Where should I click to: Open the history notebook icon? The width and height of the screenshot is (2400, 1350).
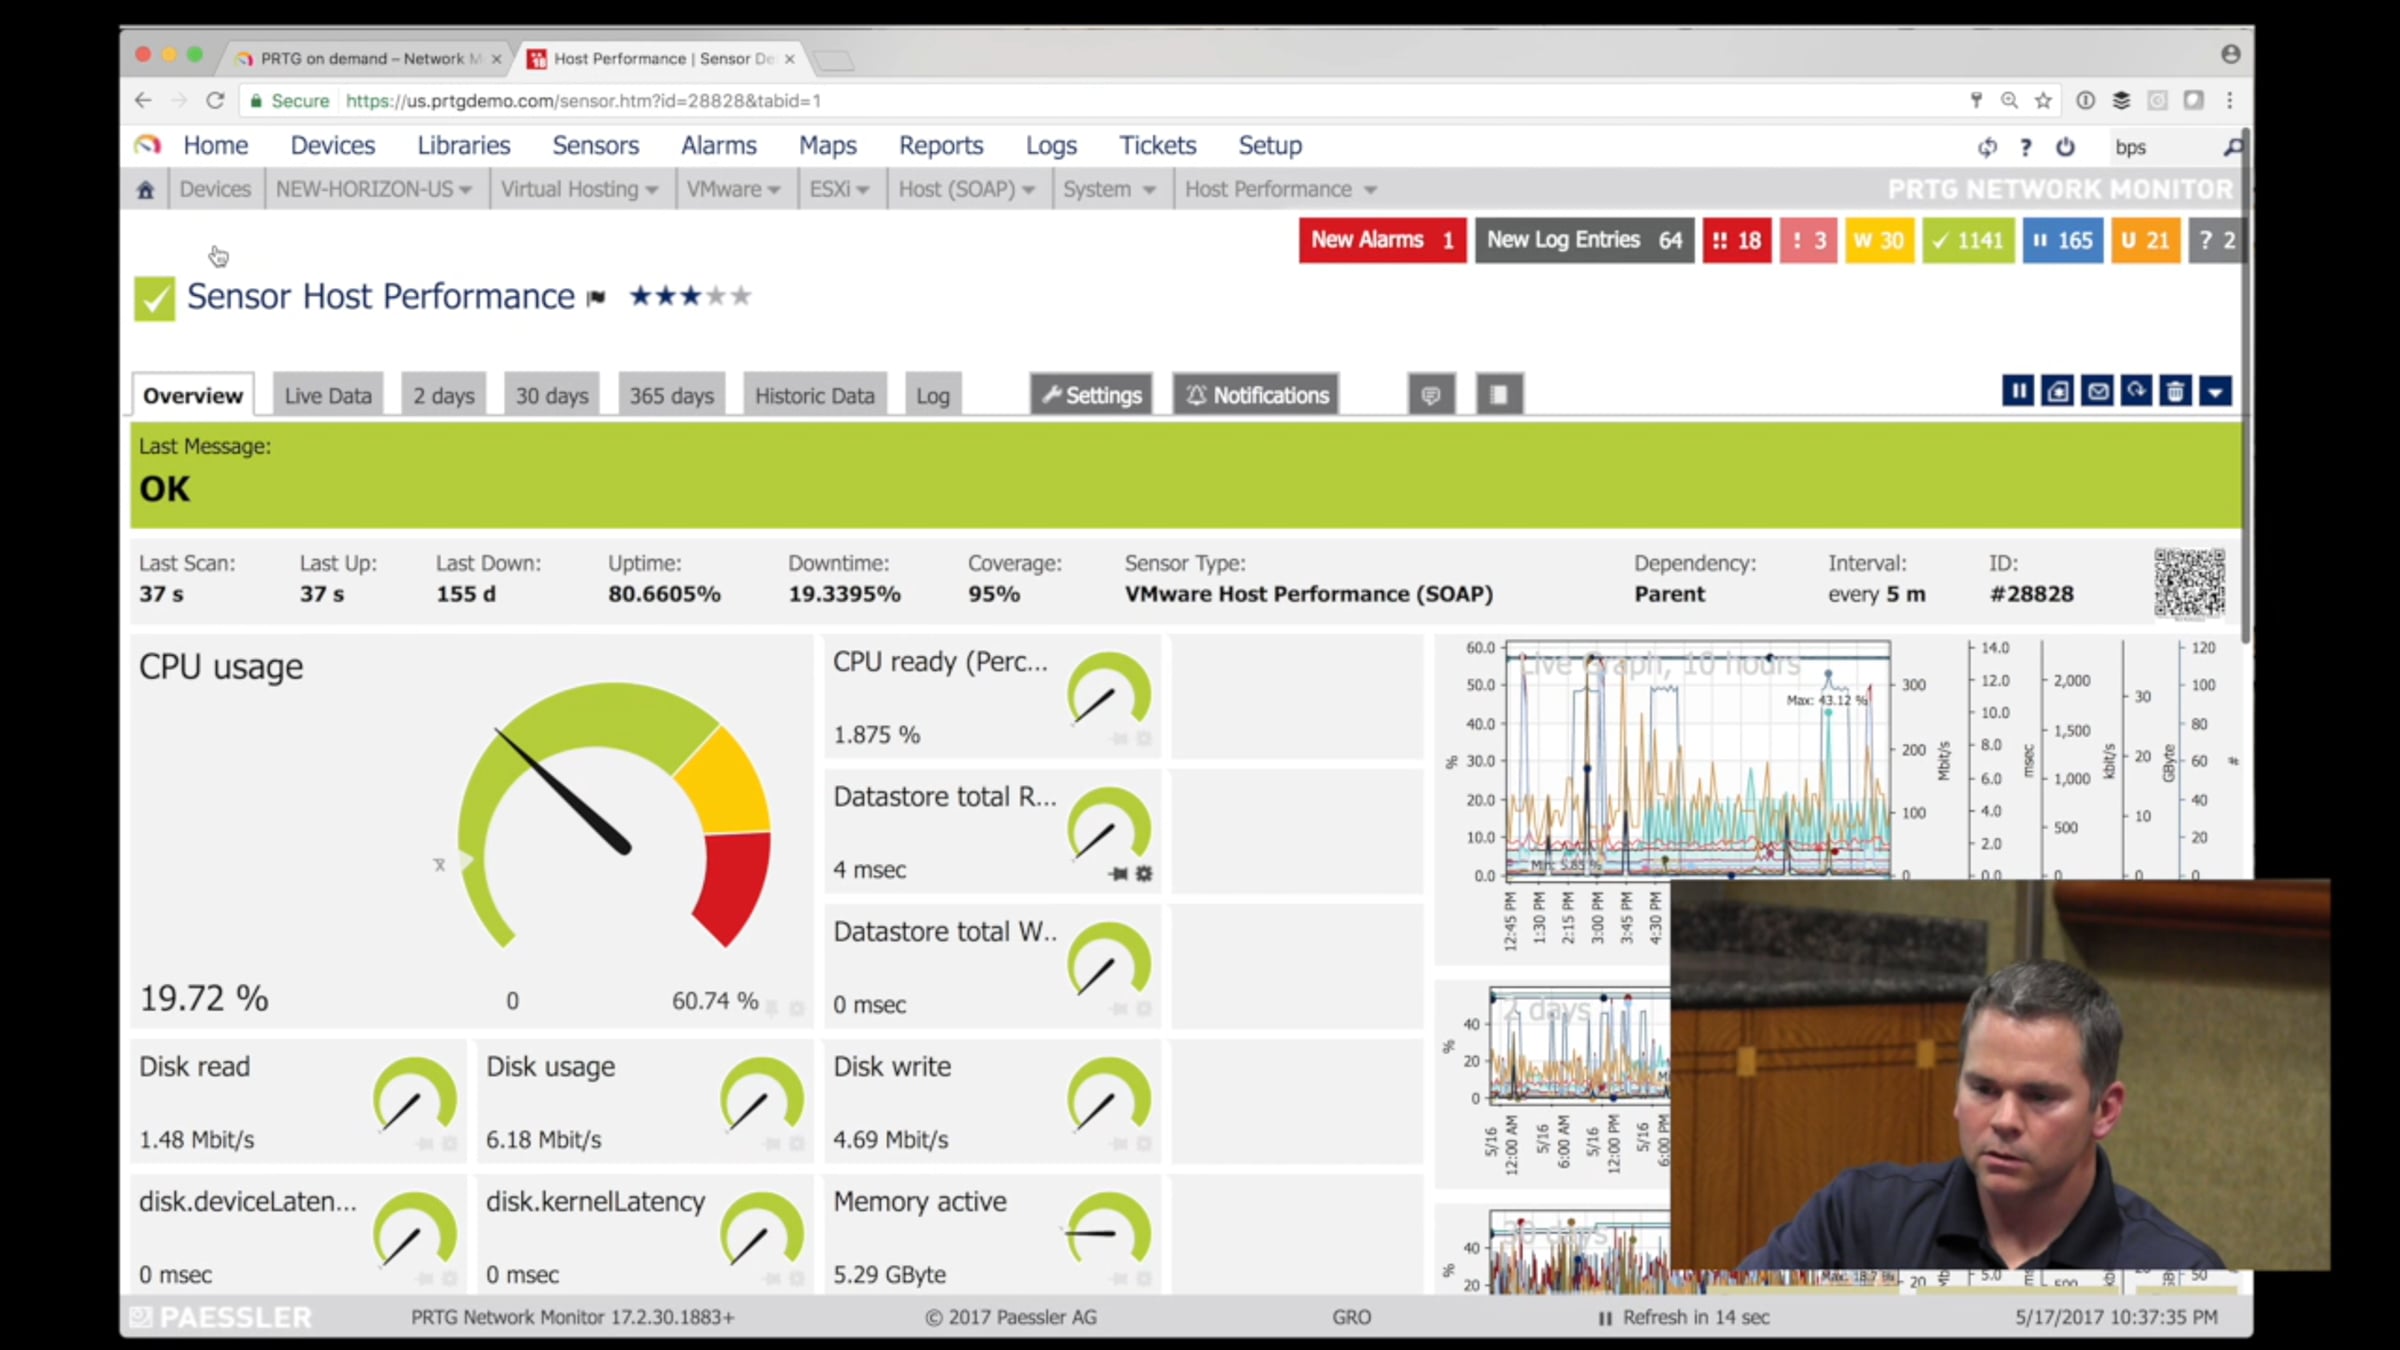click(x=1499, y=394)
